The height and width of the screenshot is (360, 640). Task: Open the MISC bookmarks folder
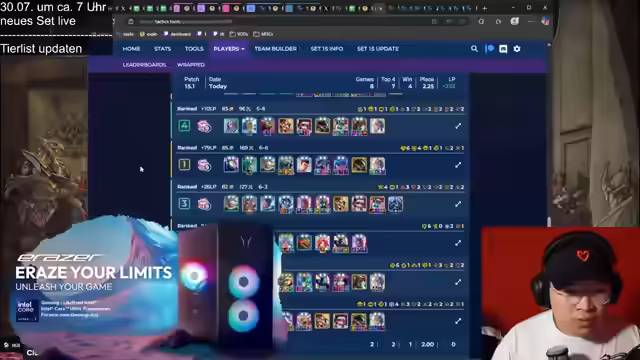tap(263, 34)
